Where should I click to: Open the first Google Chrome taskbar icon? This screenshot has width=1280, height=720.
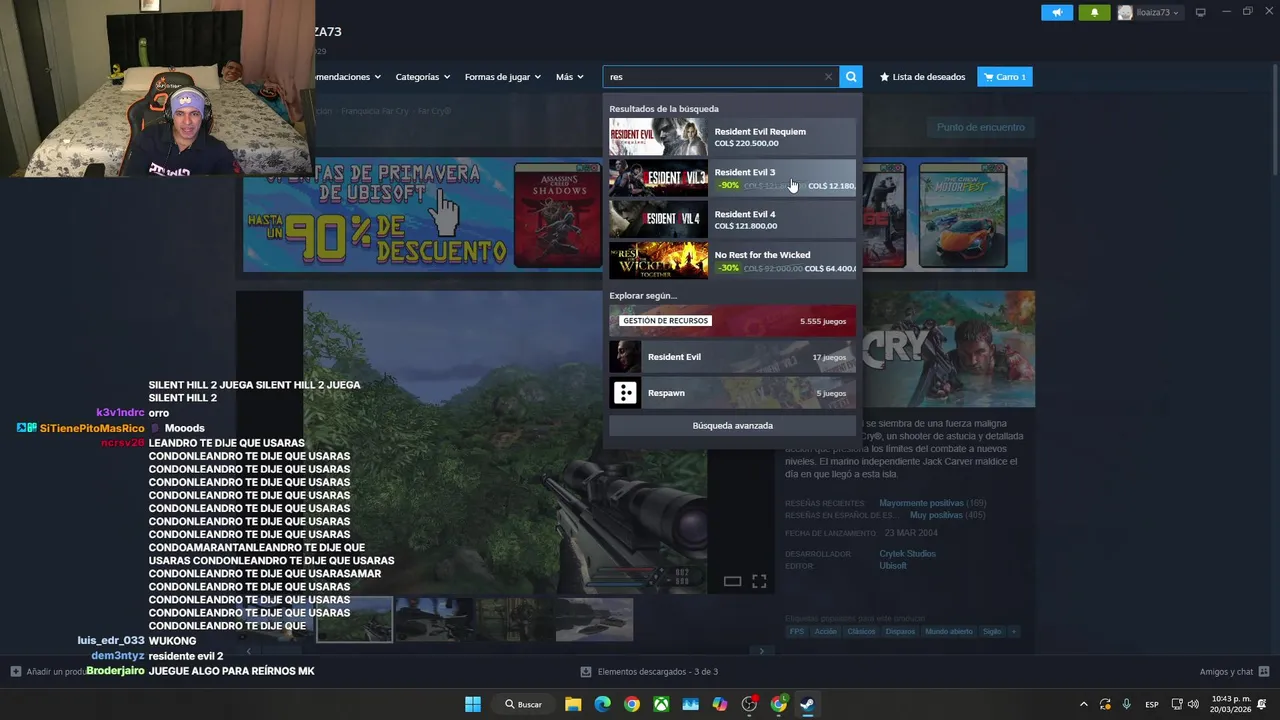[632, 704]
